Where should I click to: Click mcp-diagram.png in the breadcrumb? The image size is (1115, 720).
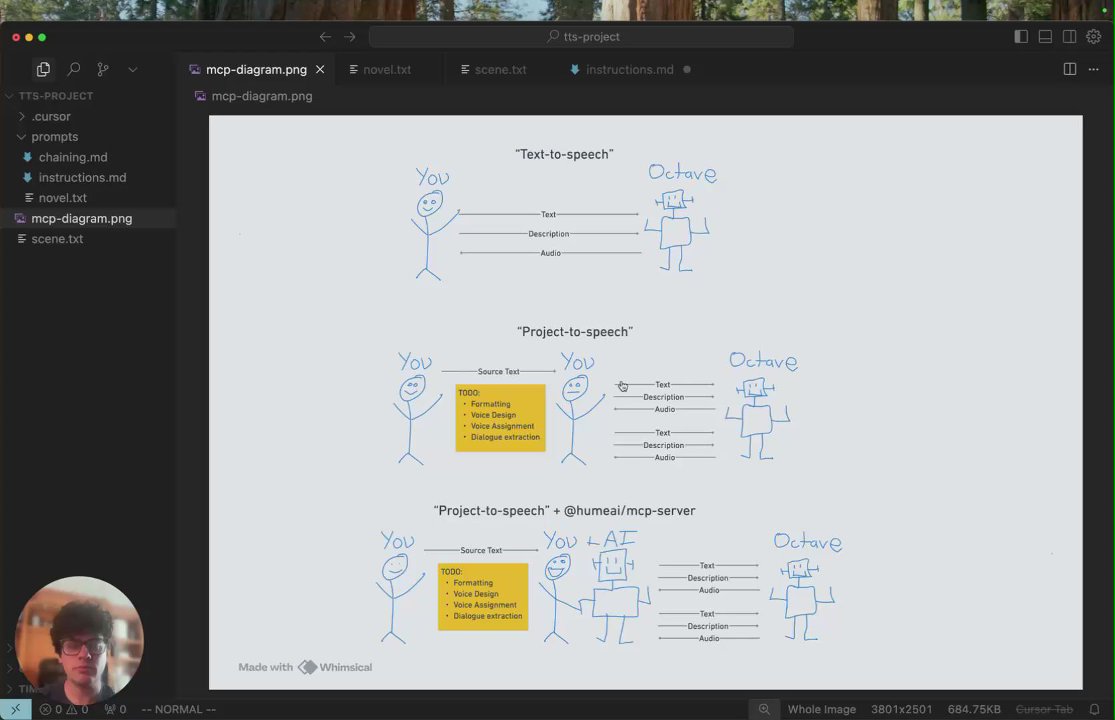[x=262, y=96]
